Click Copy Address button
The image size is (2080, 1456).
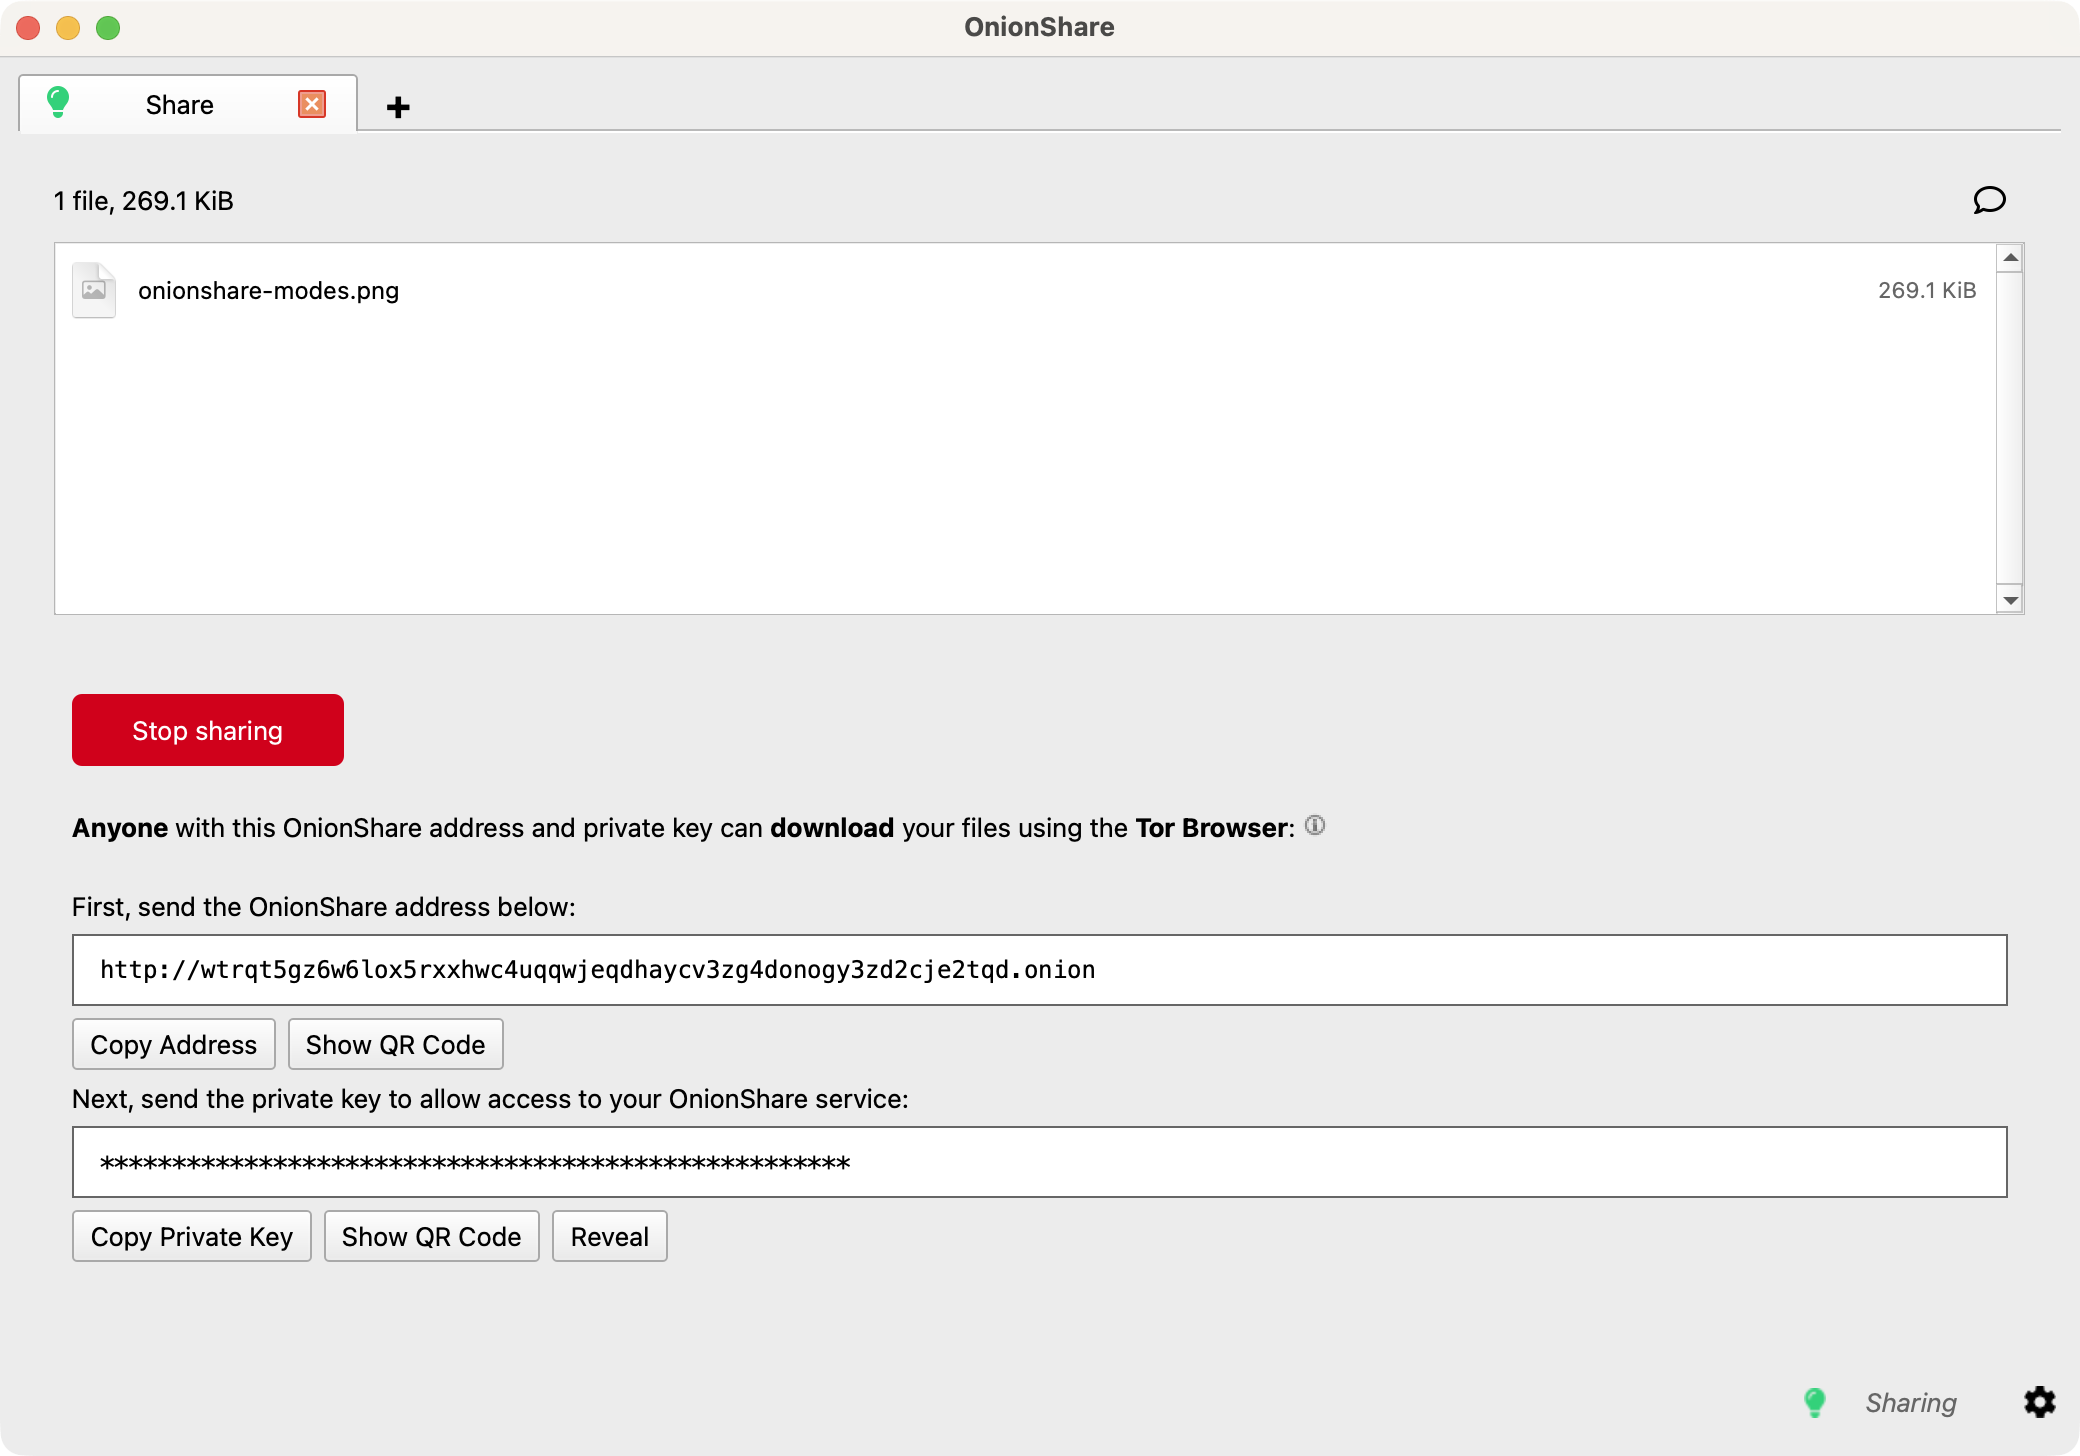coord(174,1044)
